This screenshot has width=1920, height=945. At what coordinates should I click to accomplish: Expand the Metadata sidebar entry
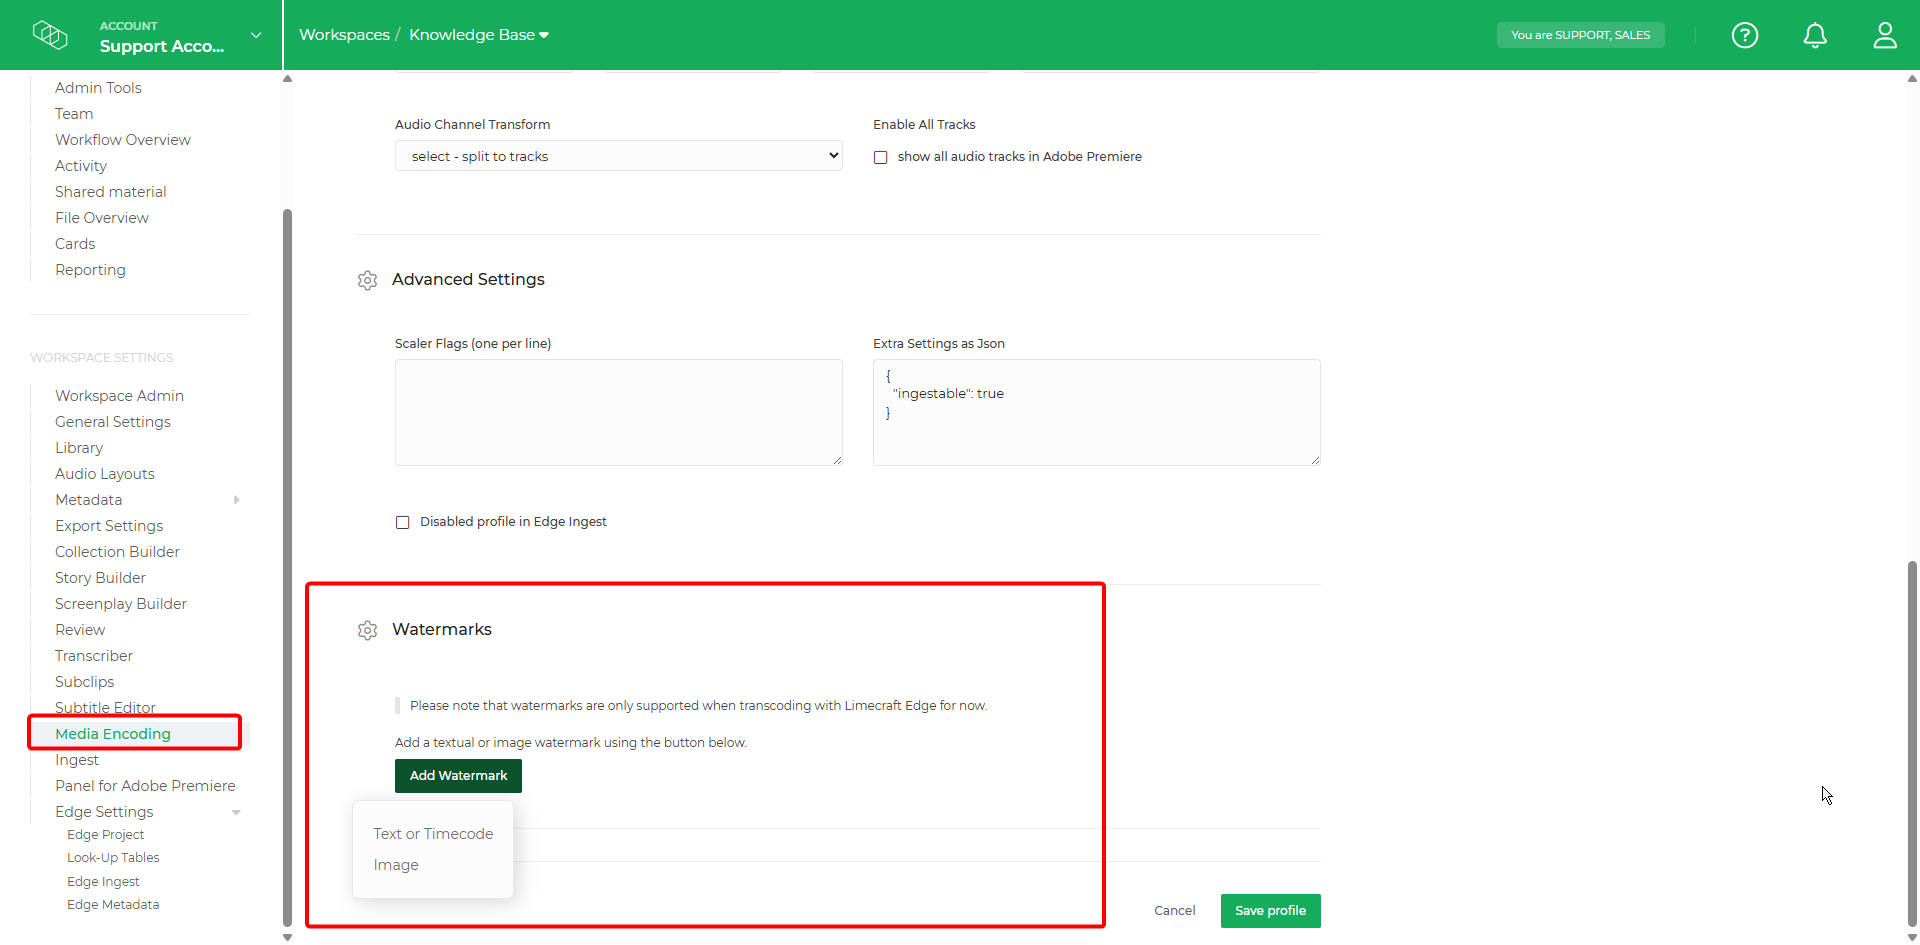click(236, 499)
